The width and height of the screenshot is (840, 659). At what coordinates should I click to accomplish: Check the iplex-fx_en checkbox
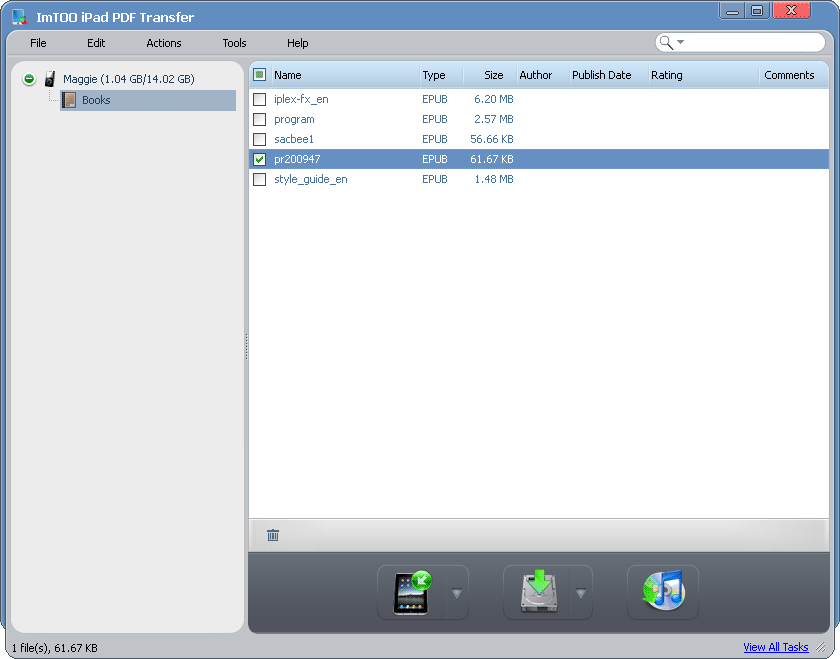coord(259,99)
